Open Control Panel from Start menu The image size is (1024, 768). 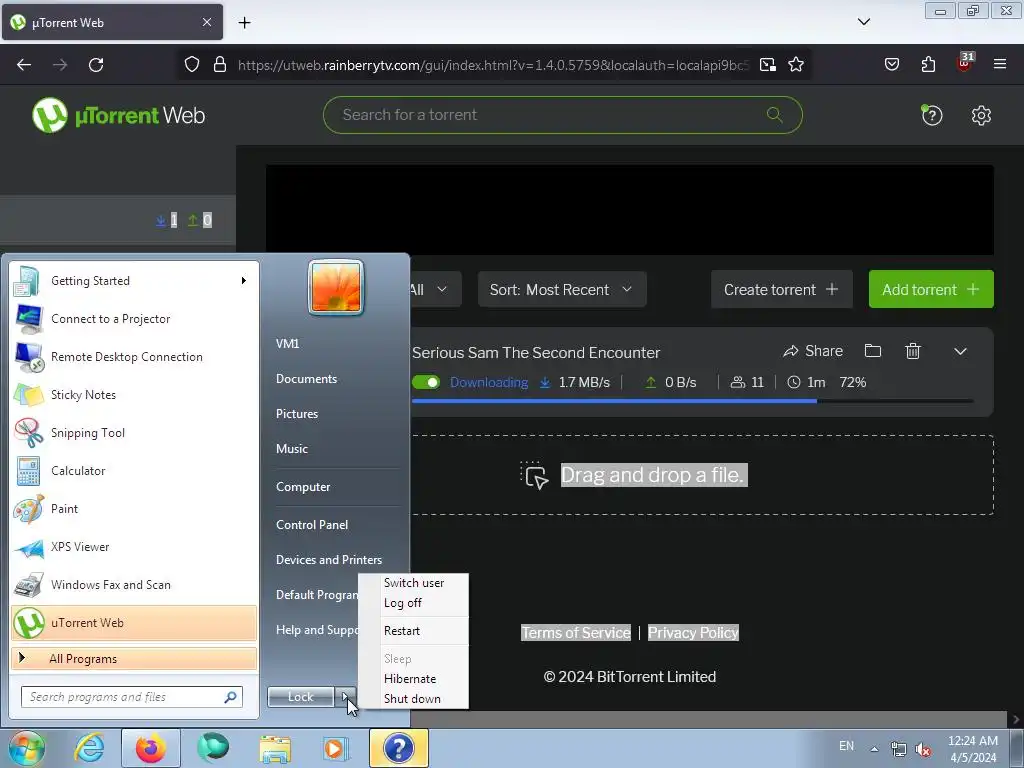(x=312, y=525)
